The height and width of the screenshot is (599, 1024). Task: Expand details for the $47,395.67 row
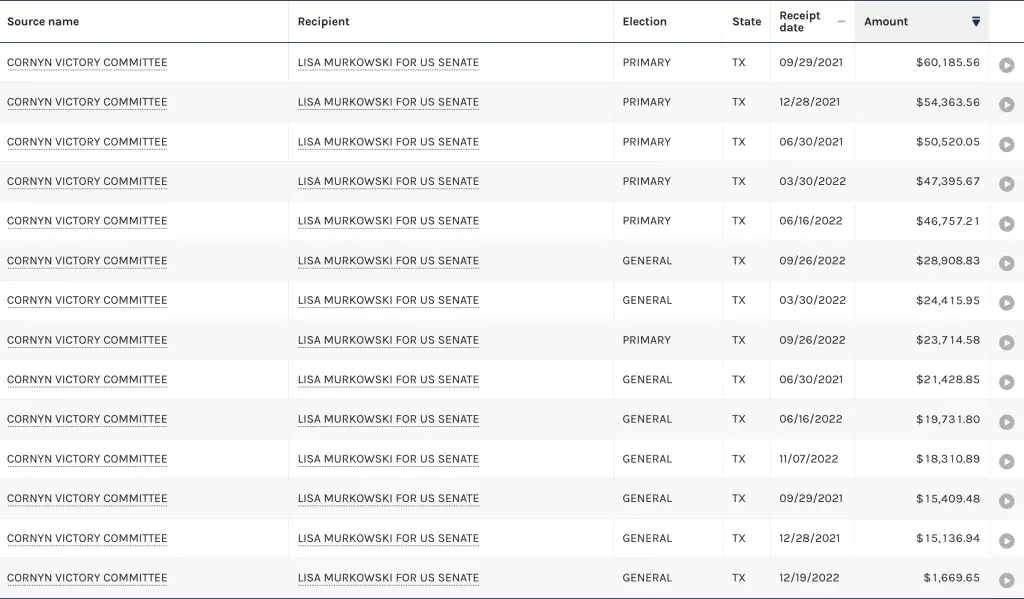click(x=1006, y=184)
